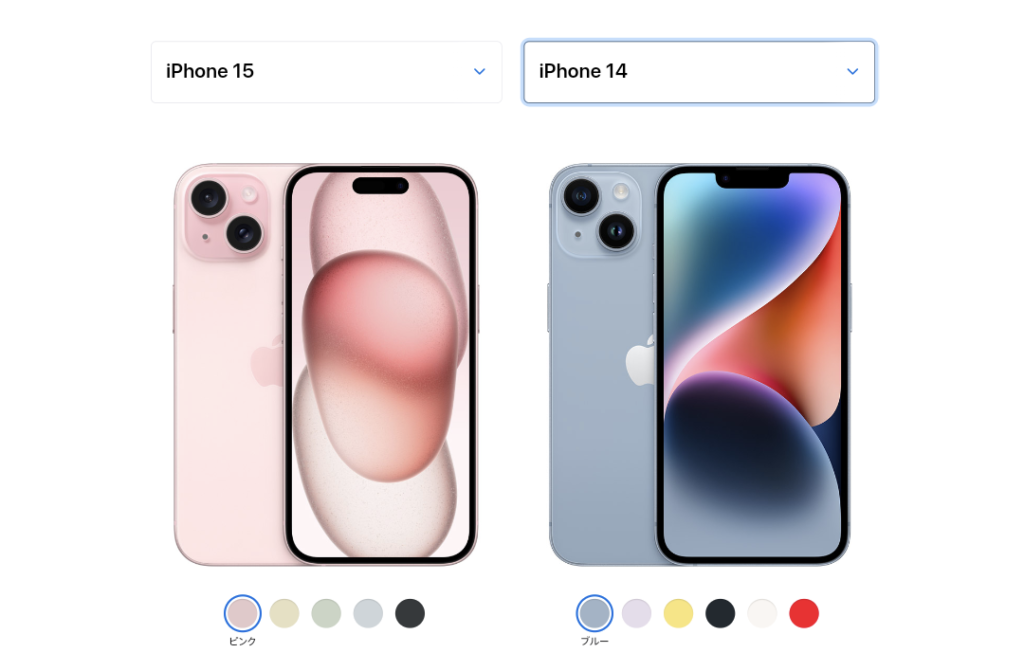The height and width of the screenshot is (671, 1024).
Task: Select the green iPhone 15 color swatch
Action: click(326, 613)
